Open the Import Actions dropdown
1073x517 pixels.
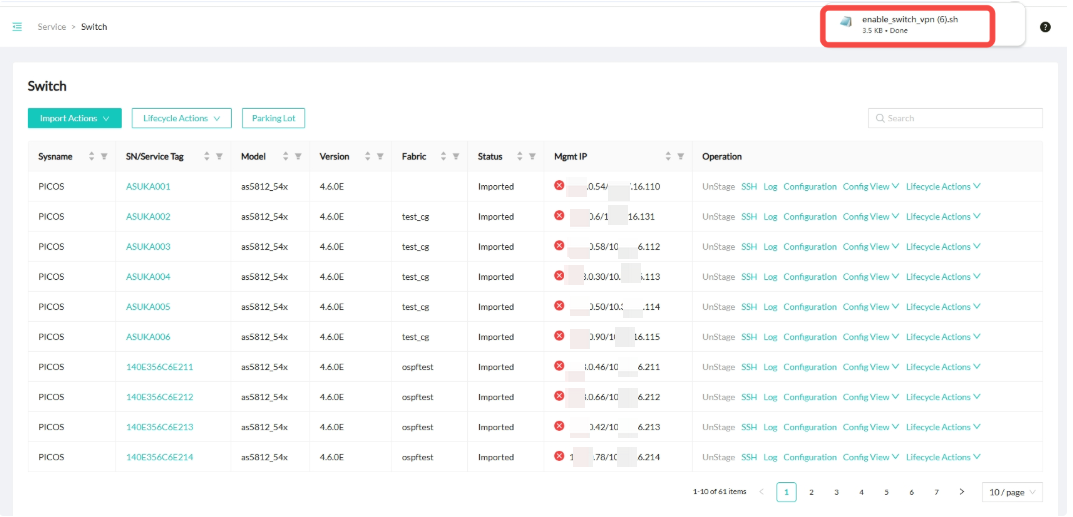point(74,118)
